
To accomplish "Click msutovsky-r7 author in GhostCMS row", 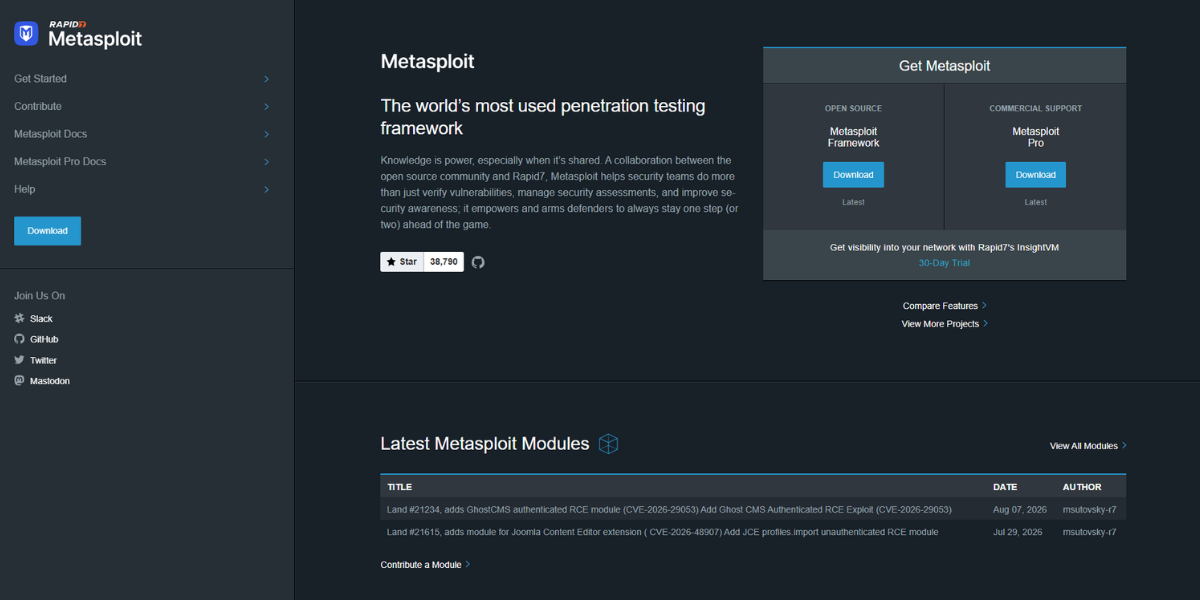I will click(1089, 510).
